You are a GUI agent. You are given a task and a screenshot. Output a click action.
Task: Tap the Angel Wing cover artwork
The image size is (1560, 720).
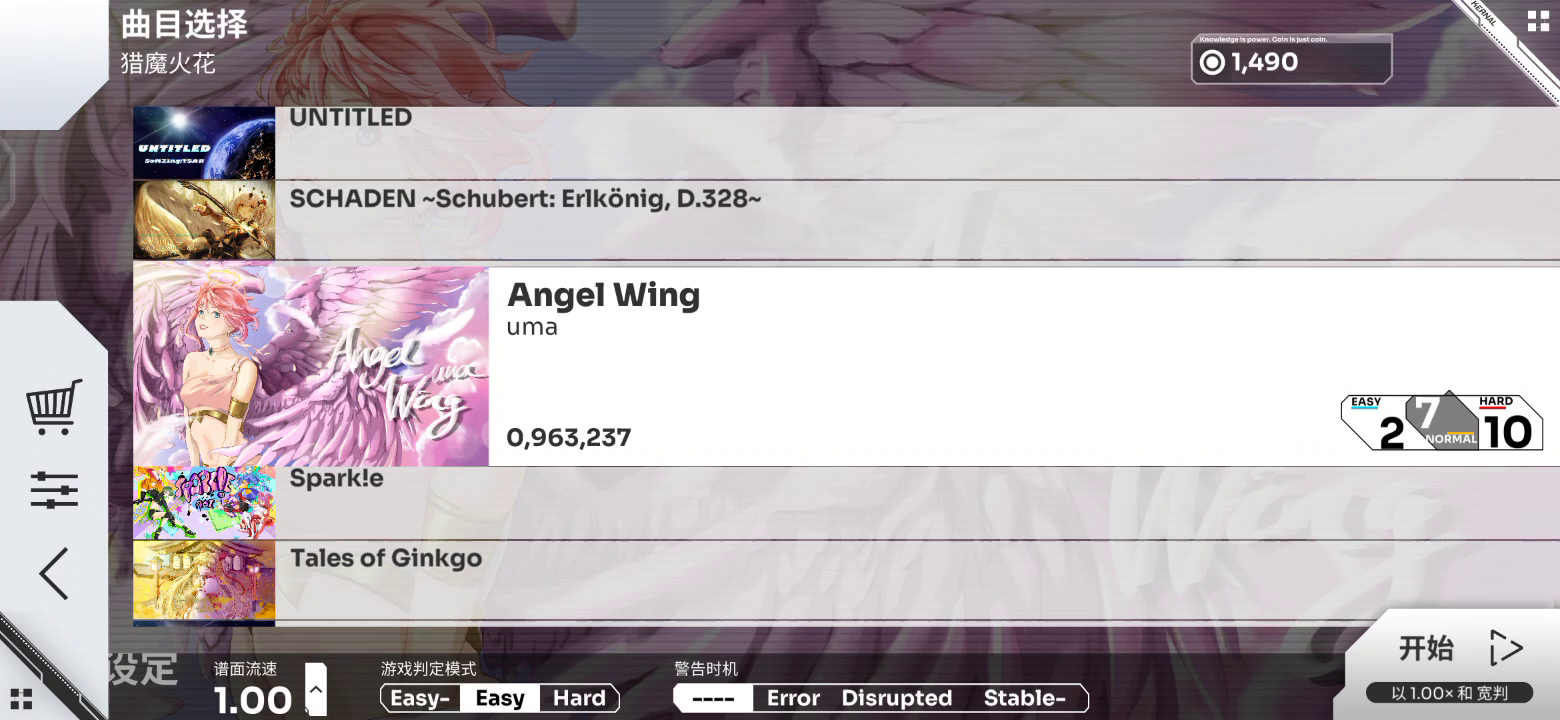point(311,365)
